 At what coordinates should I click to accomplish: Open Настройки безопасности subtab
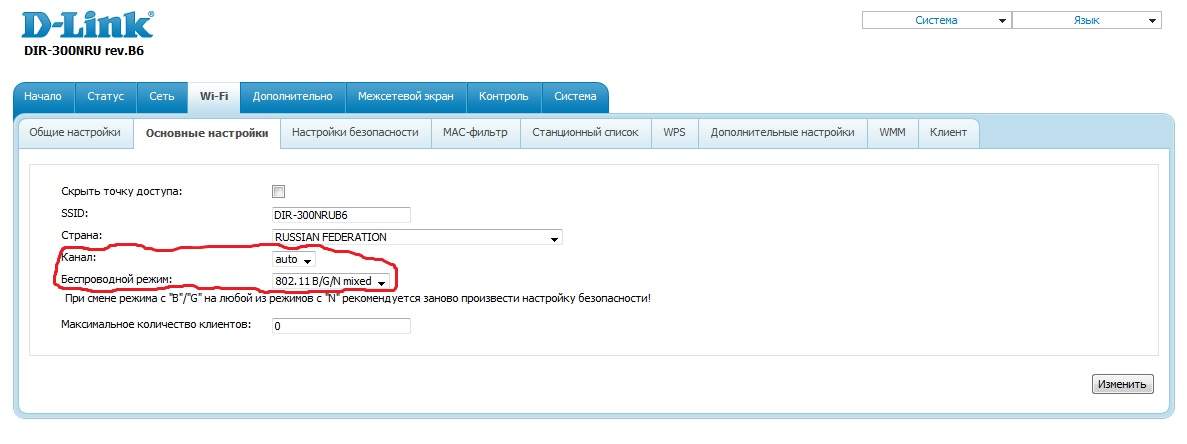pyautogui.click(x=355, y=132)
